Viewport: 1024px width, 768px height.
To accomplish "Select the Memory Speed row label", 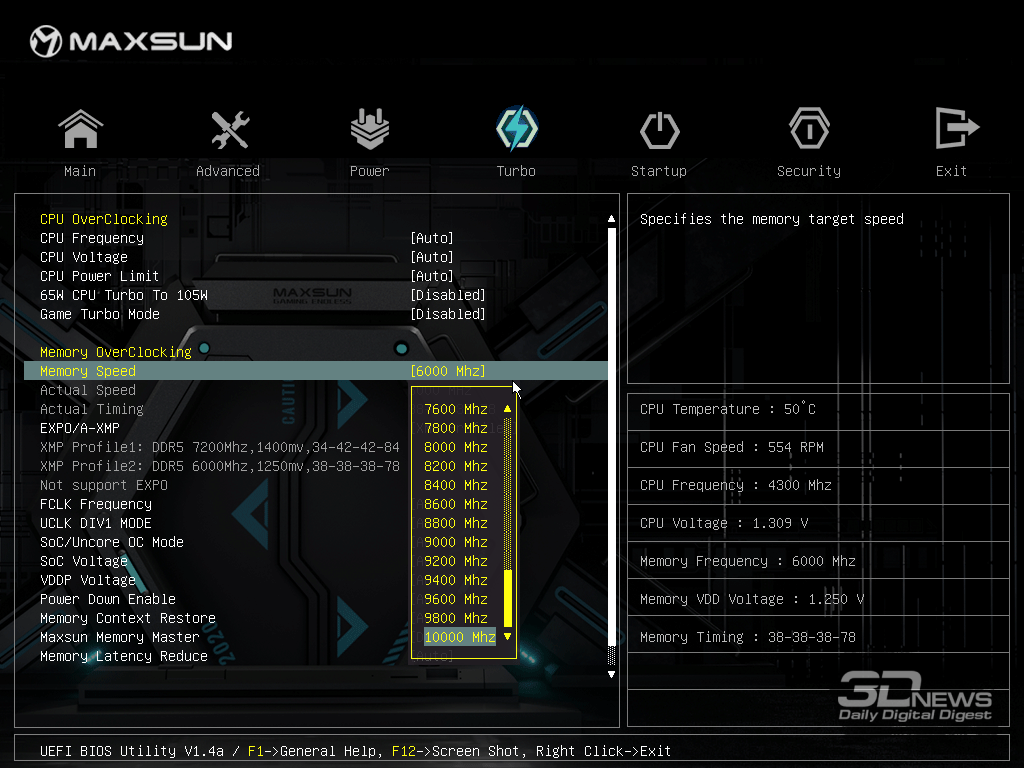I will 88,371.
